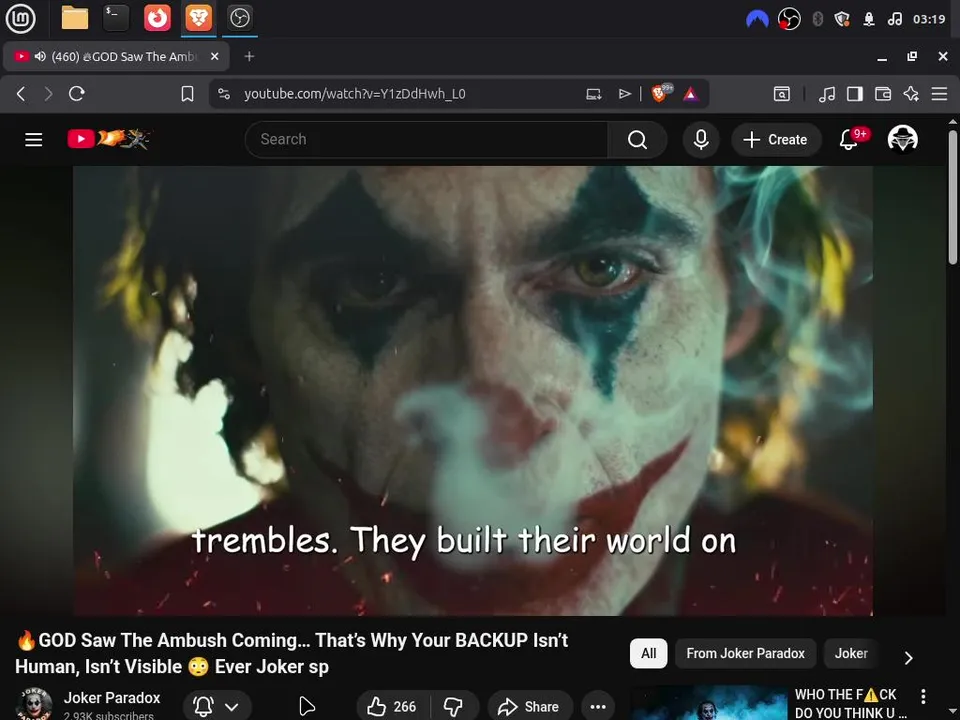Select the From Joker Paradox chip
This screenshot has height=720, width=960.
[745, 653]
